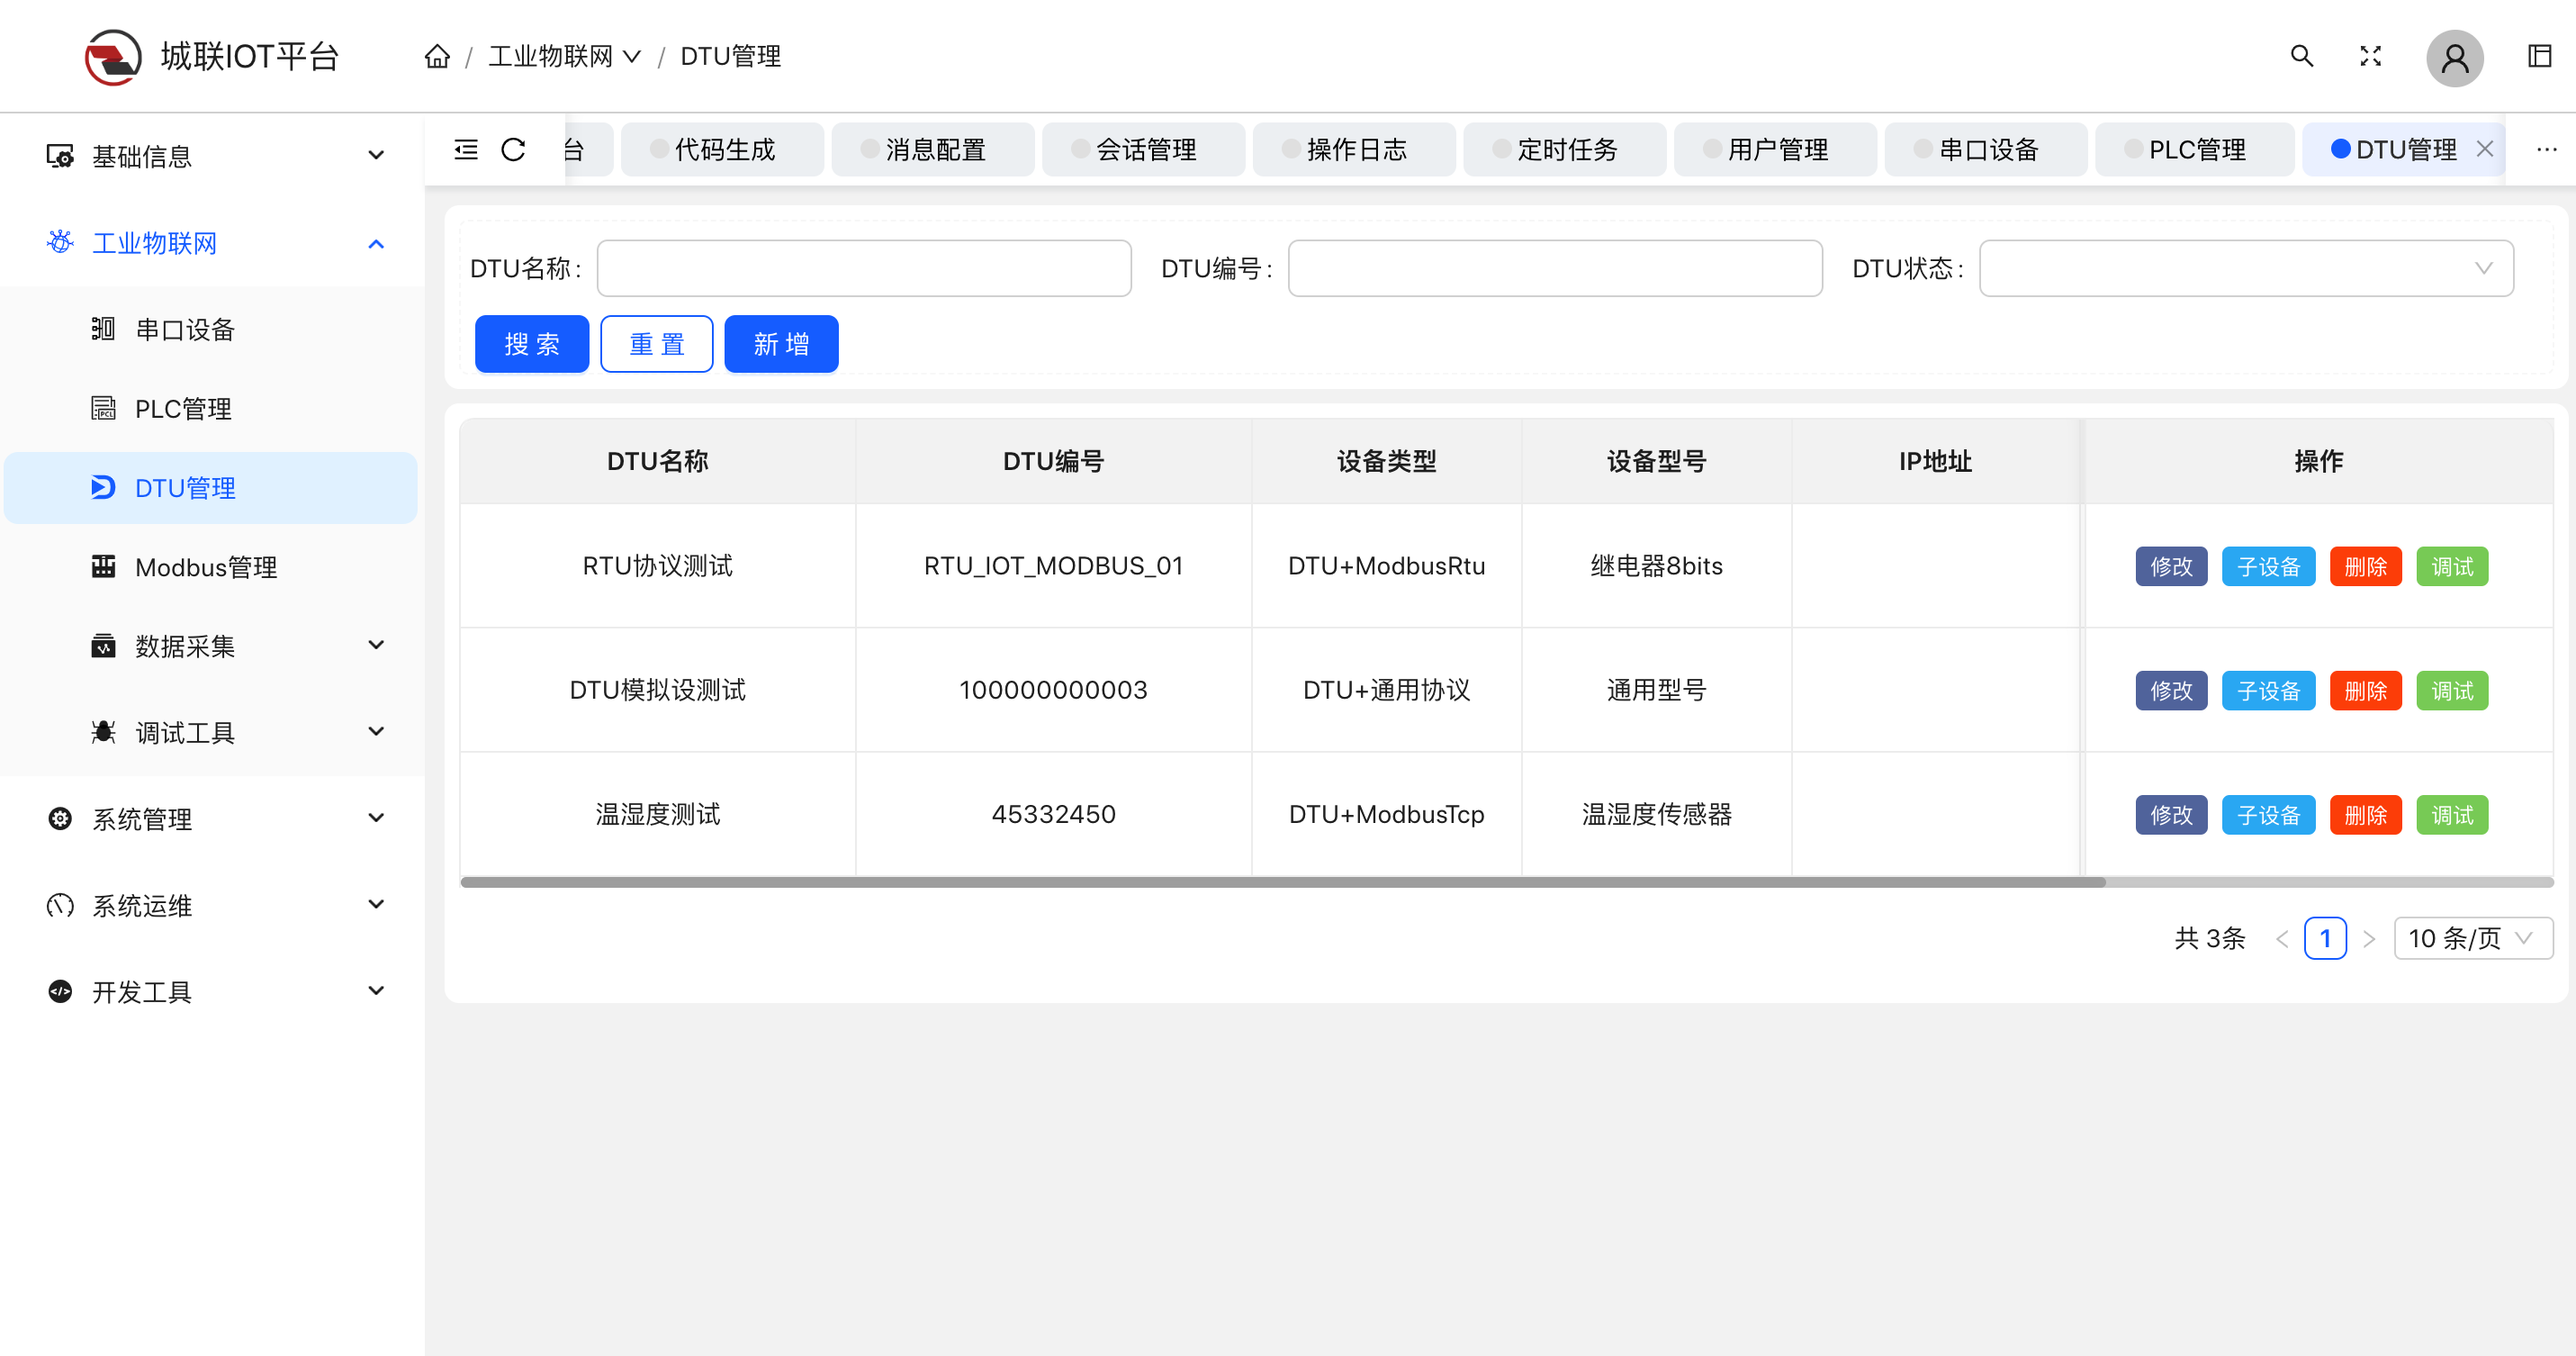Toggle fullscreen mode icon
The image size is (2576, 1356).
point(2370,56)
